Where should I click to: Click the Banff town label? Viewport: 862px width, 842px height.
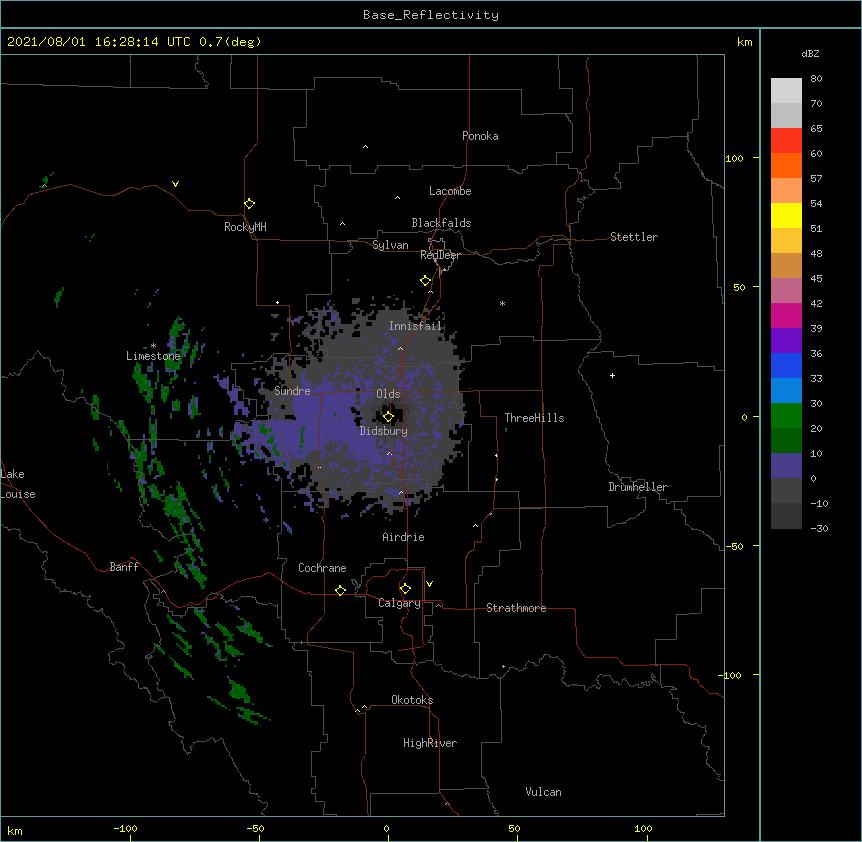point(124,567)
